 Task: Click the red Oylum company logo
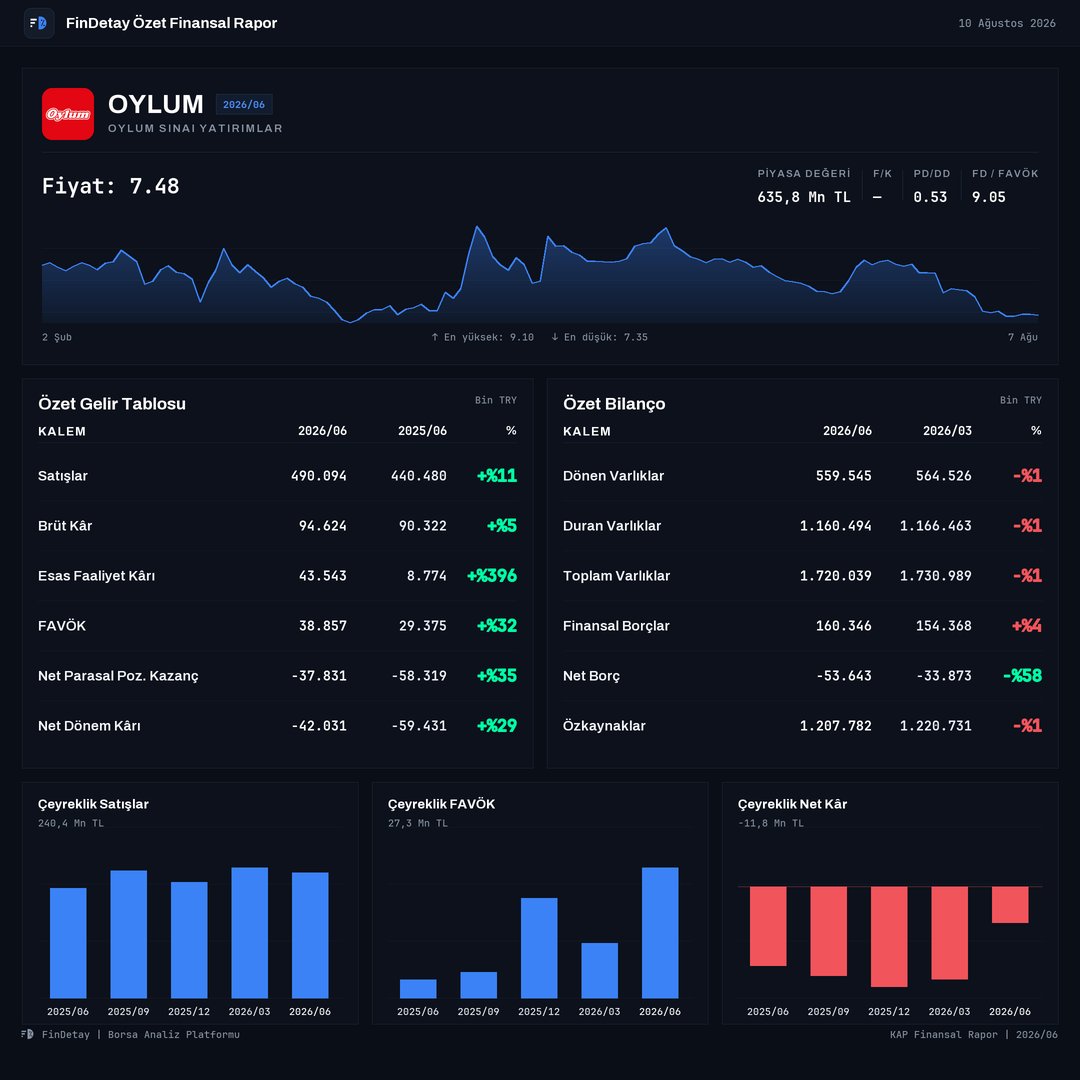point(68,114)
